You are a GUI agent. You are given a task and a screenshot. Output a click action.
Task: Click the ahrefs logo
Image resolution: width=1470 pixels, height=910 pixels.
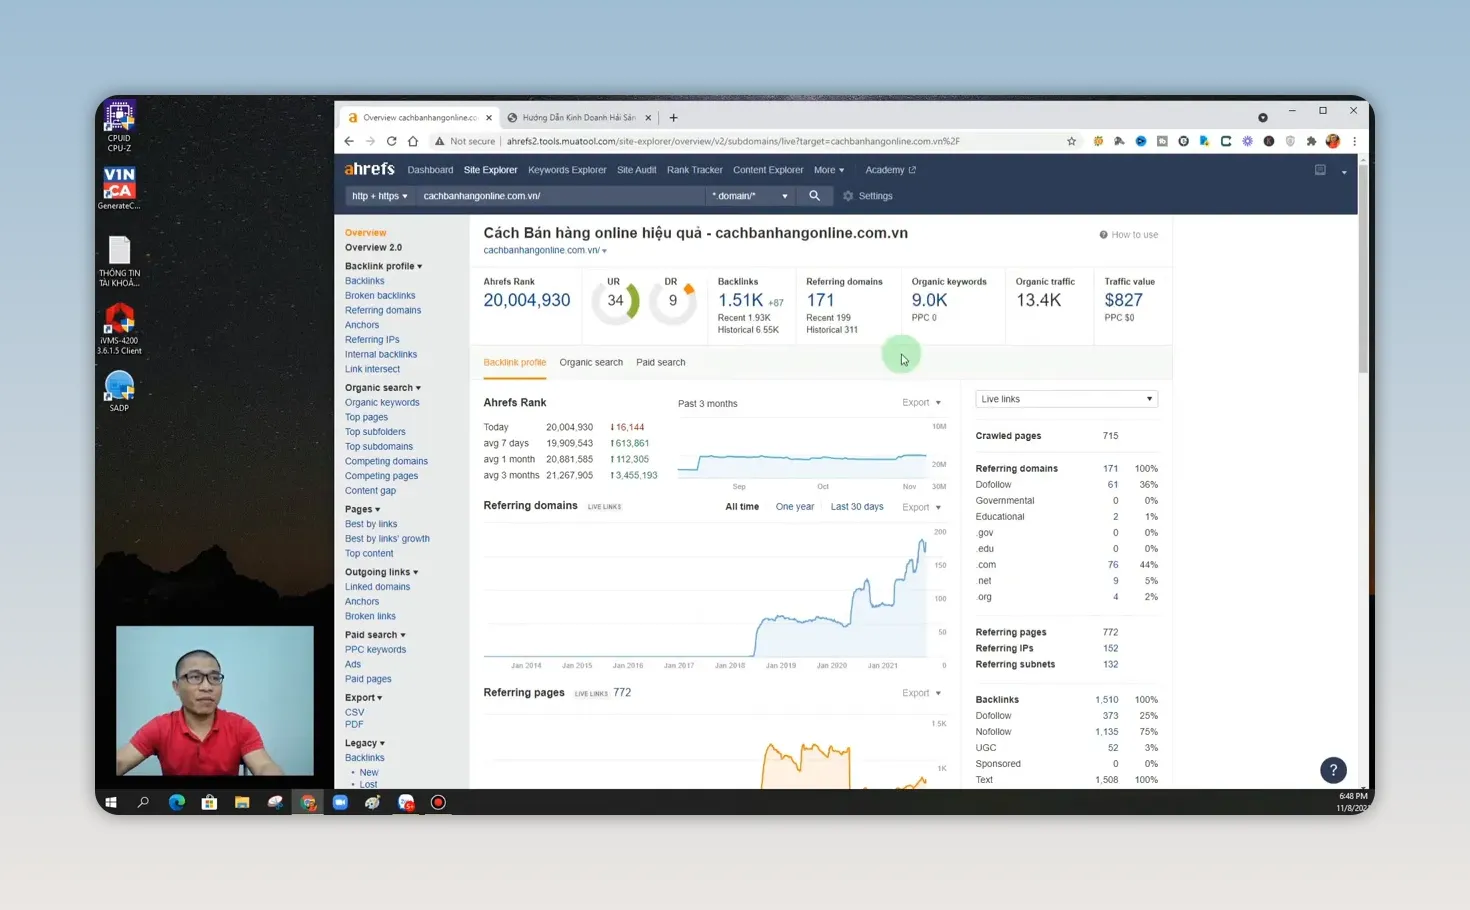pos(369,169)
